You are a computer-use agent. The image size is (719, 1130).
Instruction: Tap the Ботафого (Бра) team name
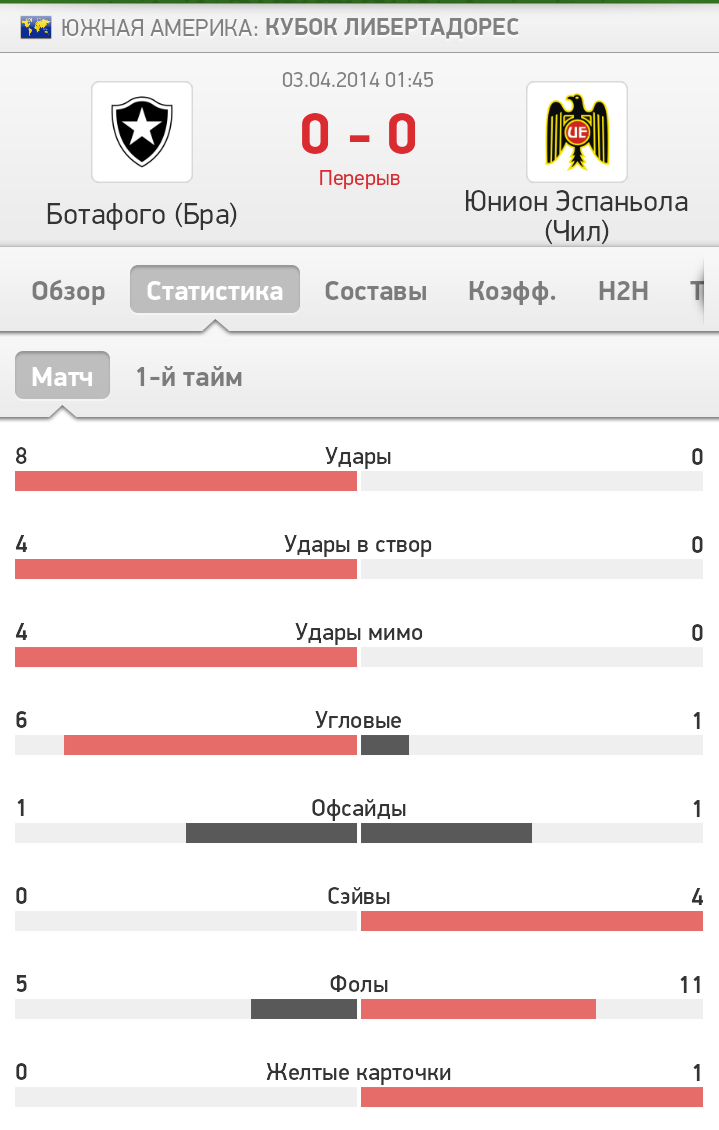(142, 214)
